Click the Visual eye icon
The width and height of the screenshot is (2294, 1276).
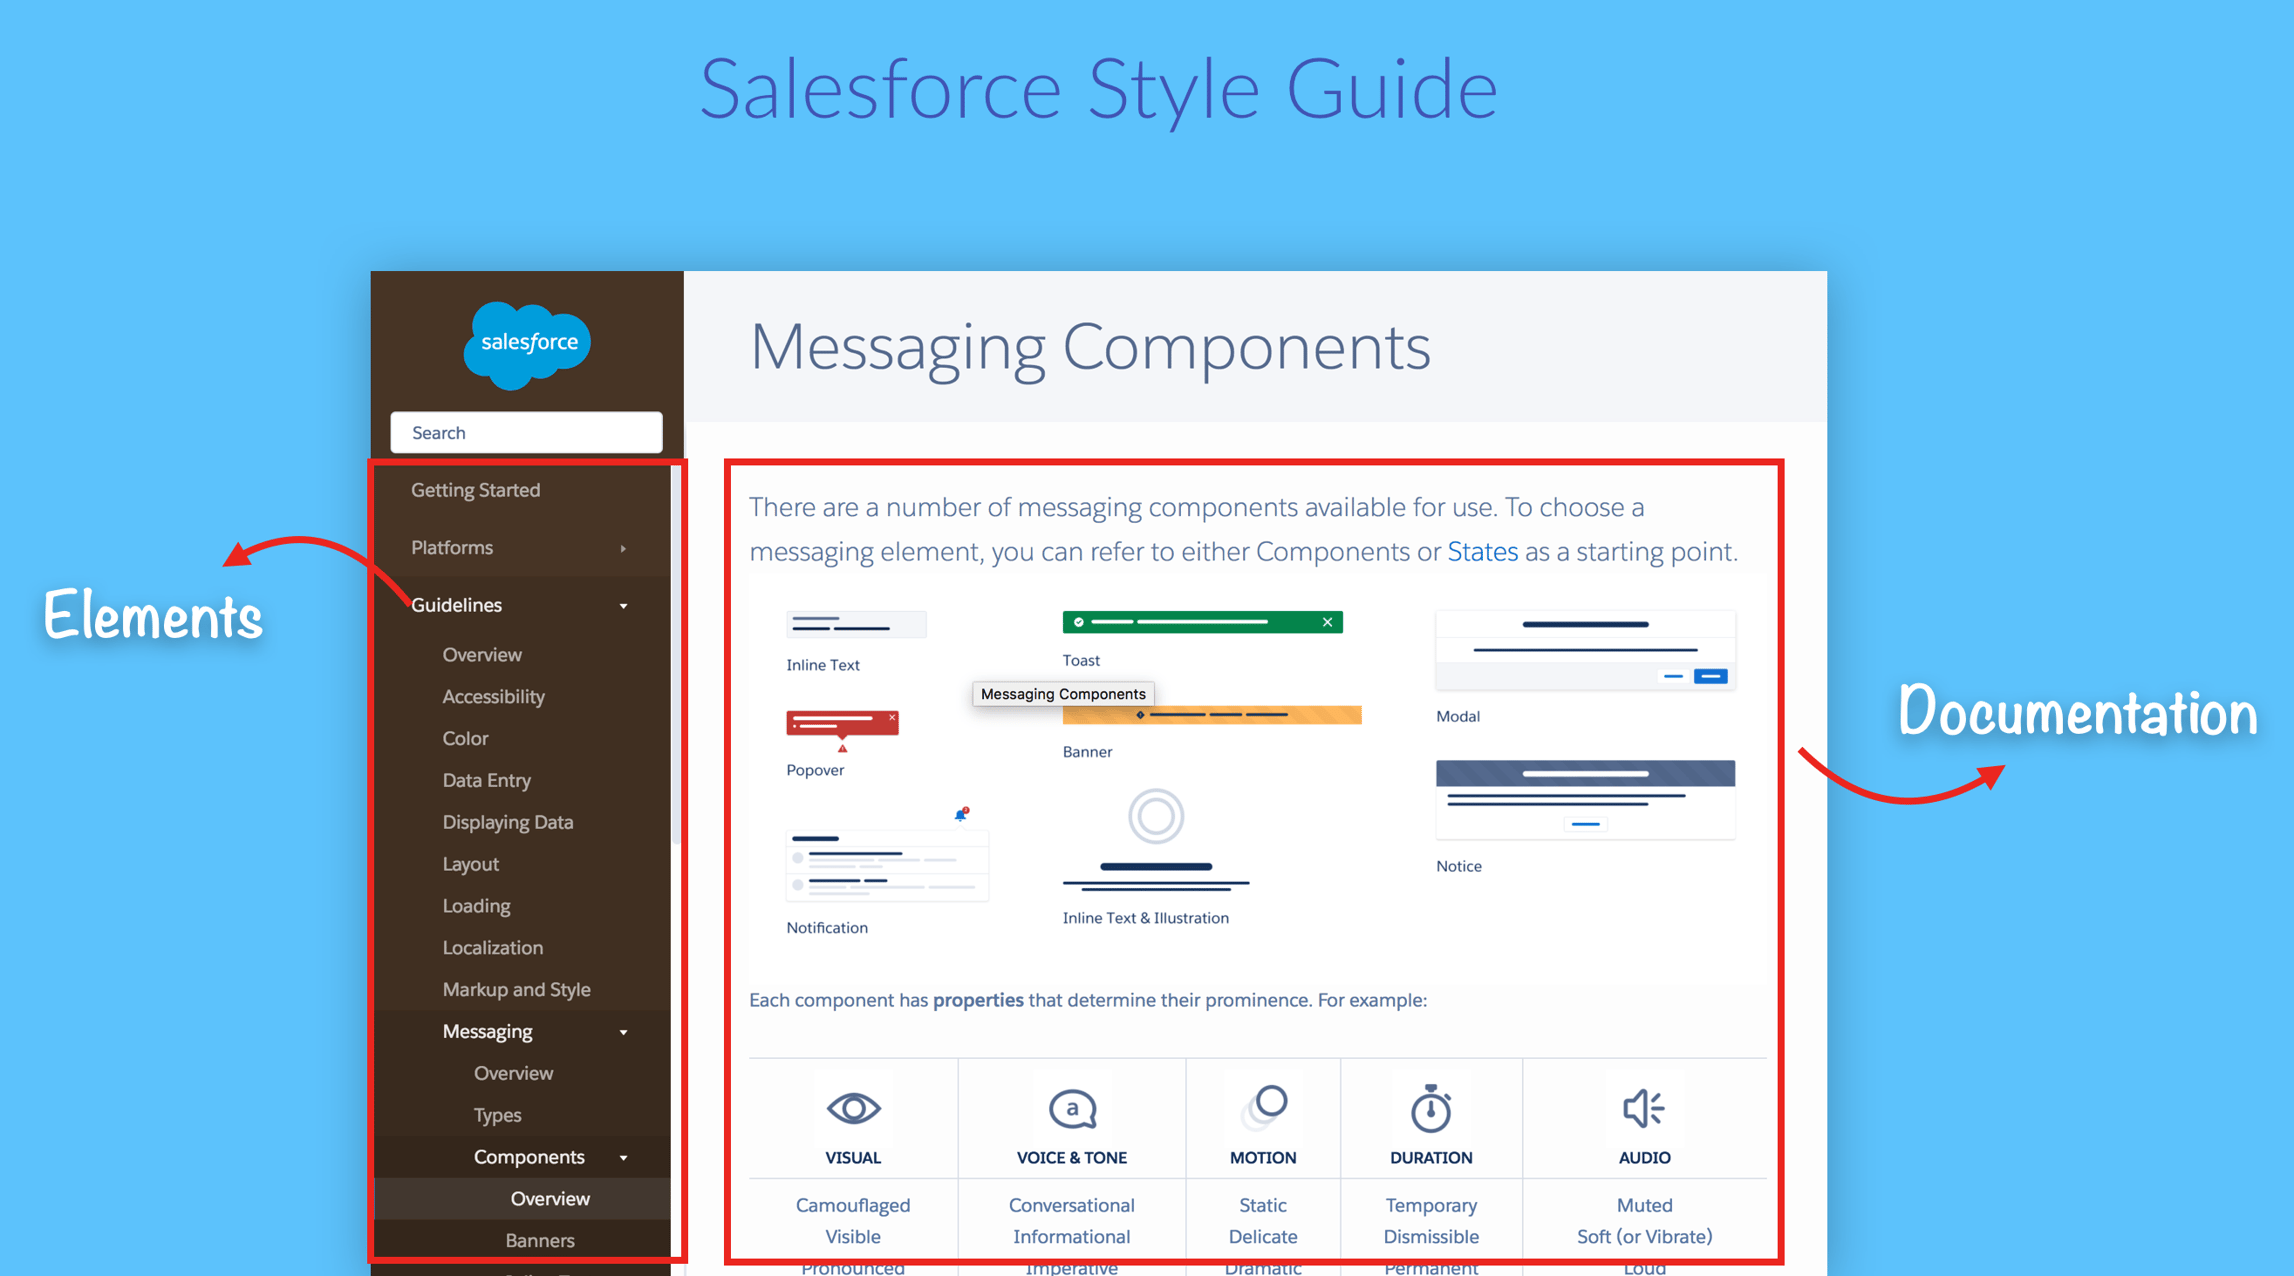[x=853, y=1108]
